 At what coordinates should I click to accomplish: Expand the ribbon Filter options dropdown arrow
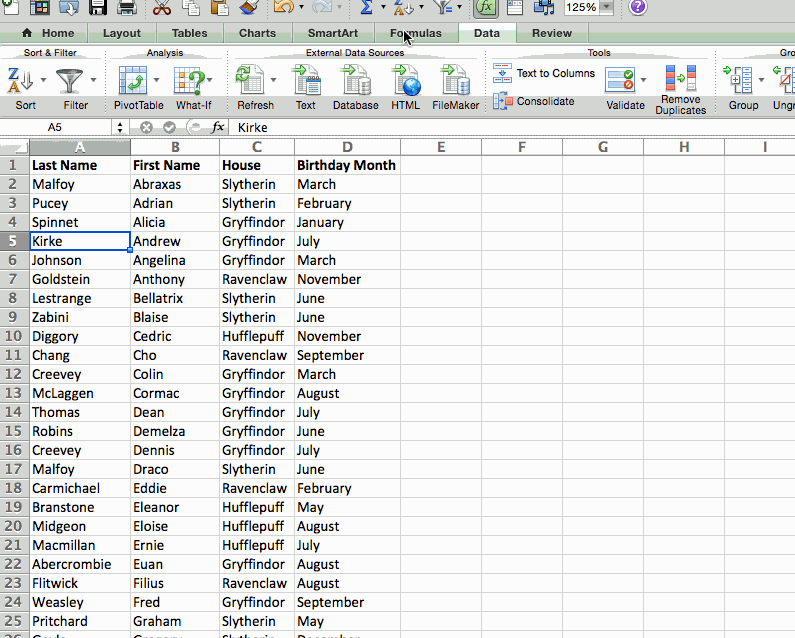tap(93, 80)
